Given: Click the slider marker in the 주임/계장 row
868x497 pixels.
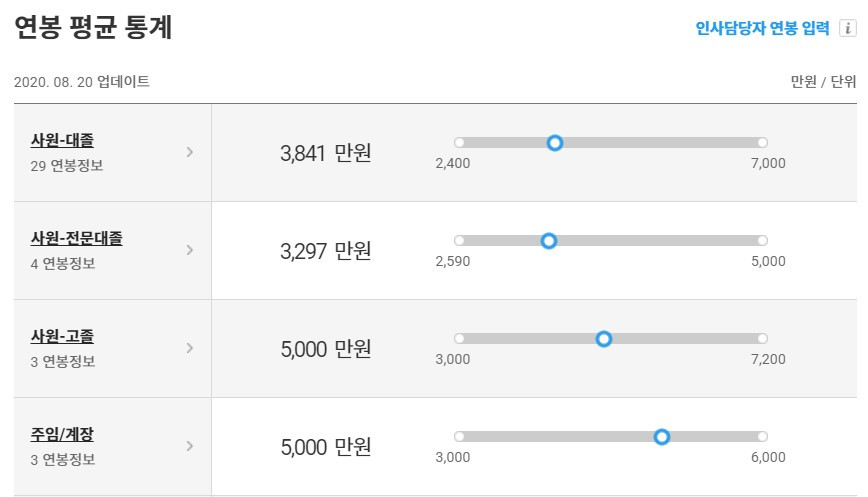Looking at the screenshot, I should click(x=662, y=437).
